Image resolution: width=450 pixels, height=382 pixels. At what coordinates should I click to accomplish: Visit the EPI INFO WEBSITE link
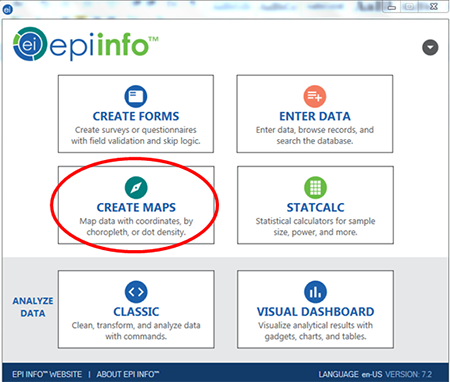[x=47, y=374]
